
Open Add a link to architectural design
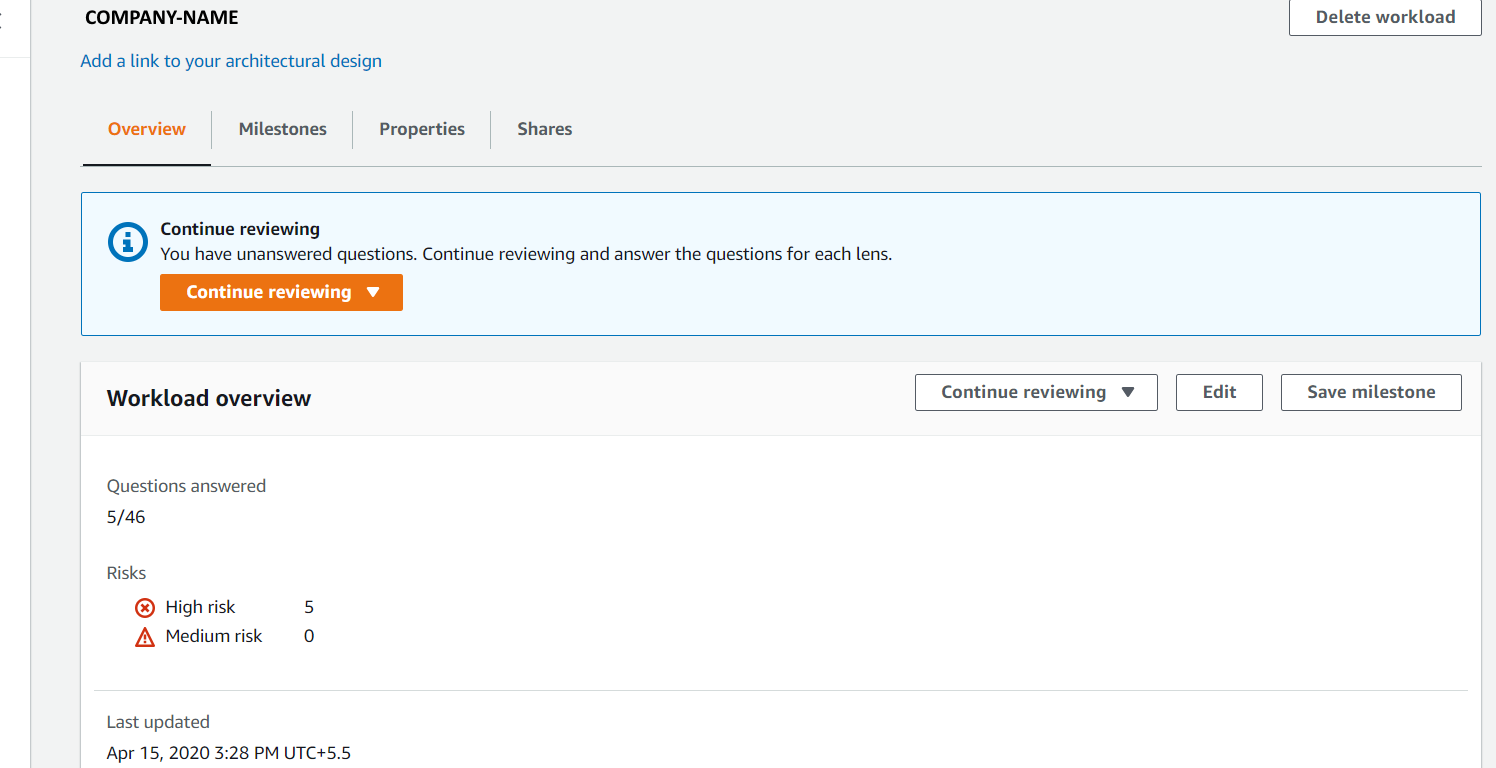(231, 61)
